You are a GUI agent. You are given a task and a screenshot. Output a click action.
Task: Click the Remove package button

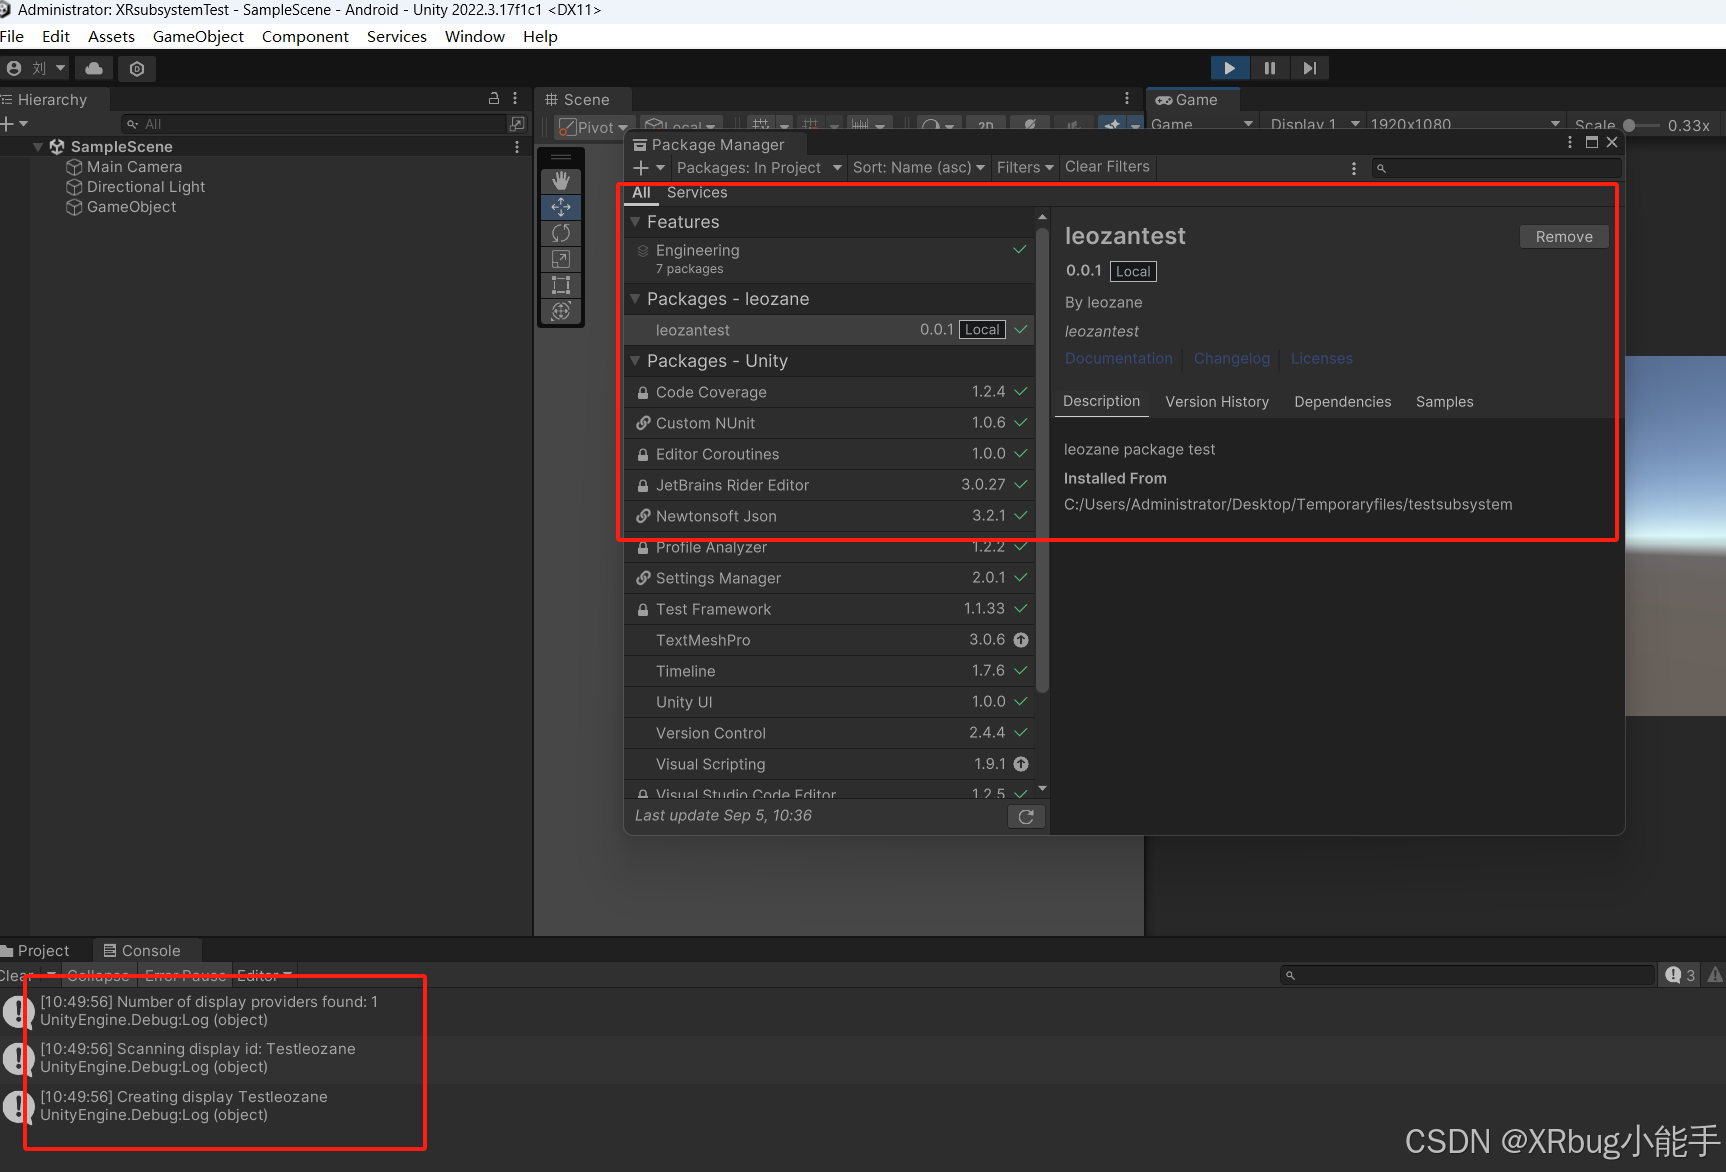(x=1564, y=237)
